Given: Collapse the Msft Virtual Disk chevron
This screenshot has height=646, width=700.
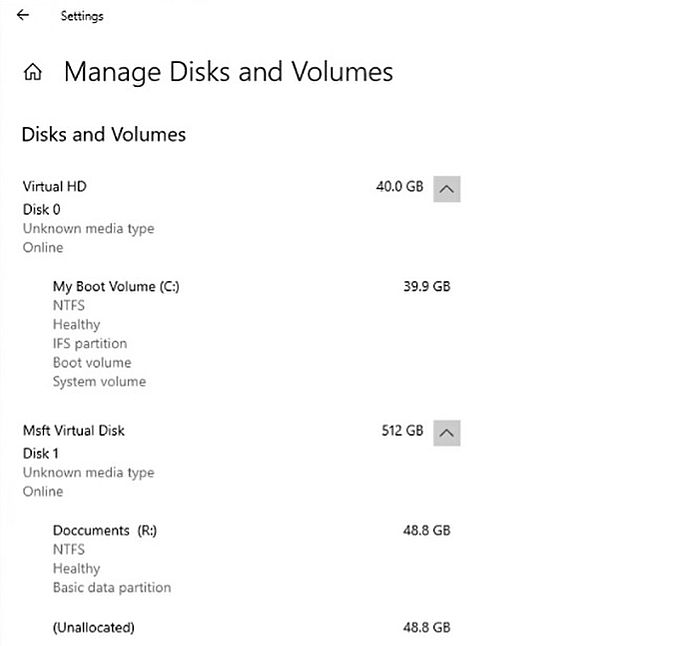Looking at the screenshot, I should [x=447, y=433].
